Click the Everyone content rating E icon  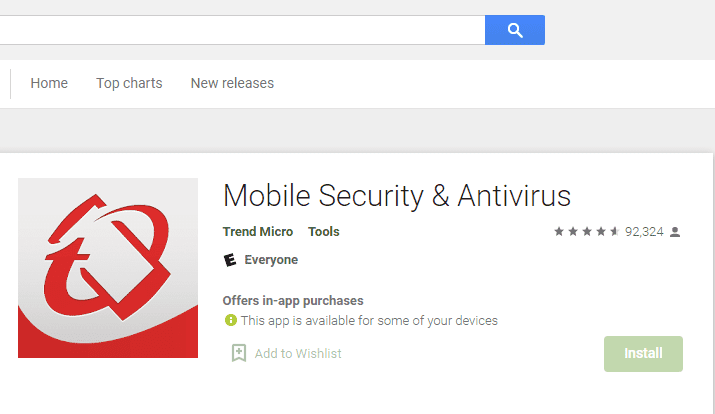230,260
